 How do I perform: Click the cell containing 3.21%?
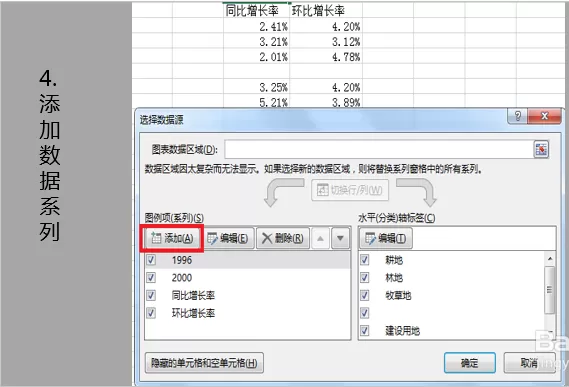click(257, 41)
